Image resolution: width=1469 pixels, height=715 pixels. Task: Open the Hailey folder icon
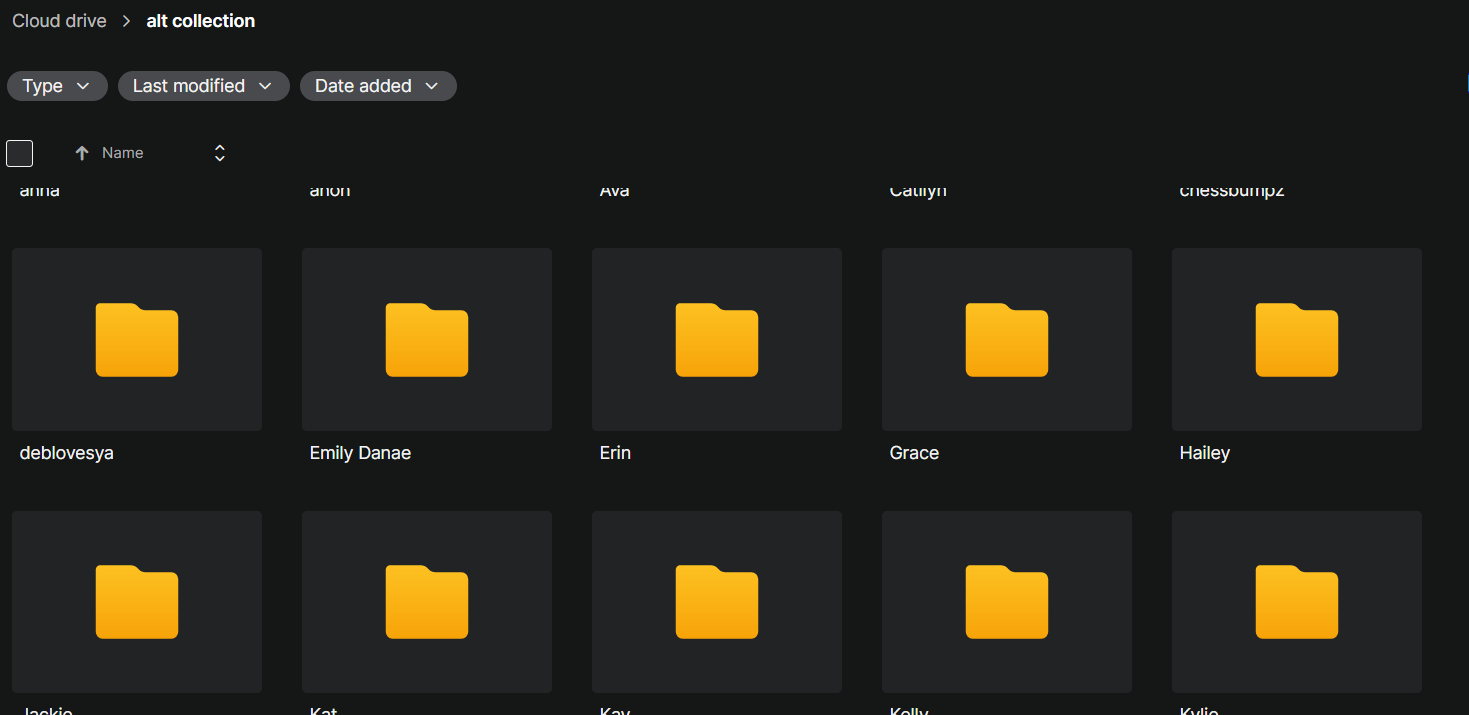click(x=1297, y=340)
